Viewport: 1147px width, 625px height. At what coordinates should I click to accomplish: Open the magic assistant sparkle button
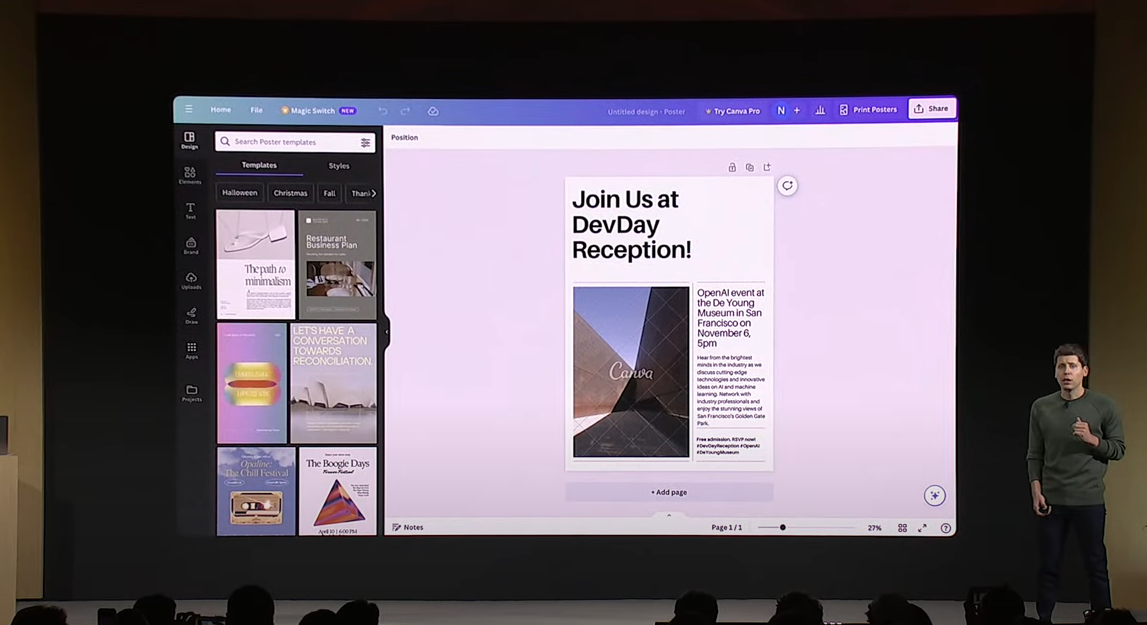pyautogui.click(x=934, y=496)
